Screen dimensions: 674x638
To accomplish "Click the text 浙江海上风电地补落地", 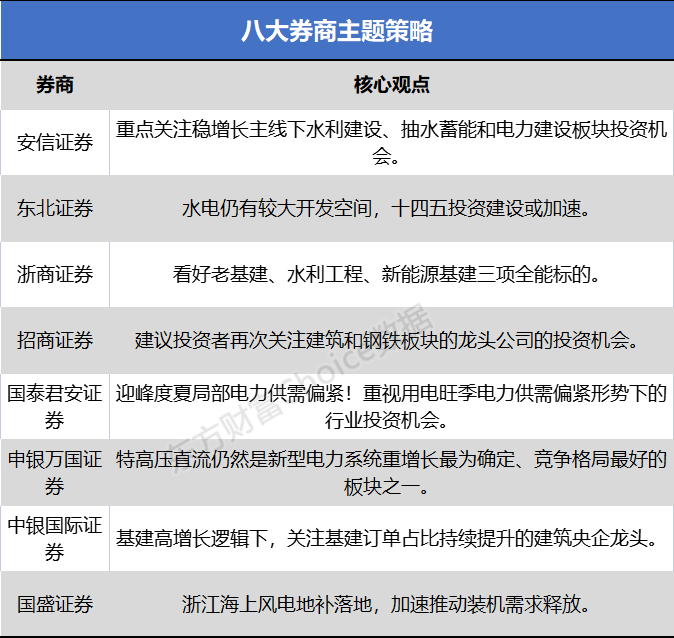I will coord(277,604).
